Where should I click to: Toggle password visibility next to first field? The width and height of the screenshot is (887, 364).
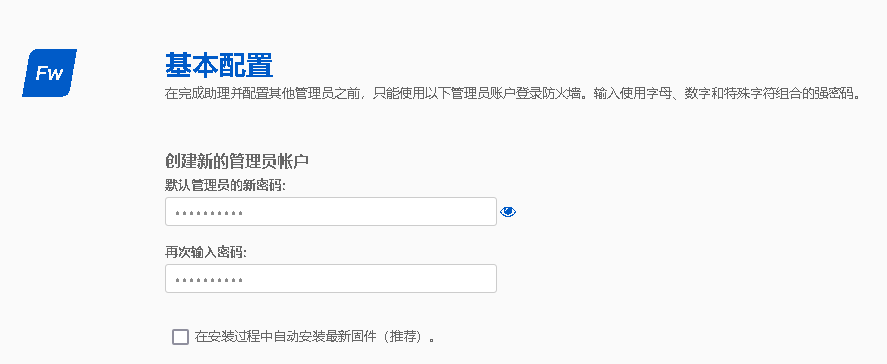[x=508, y=212]
